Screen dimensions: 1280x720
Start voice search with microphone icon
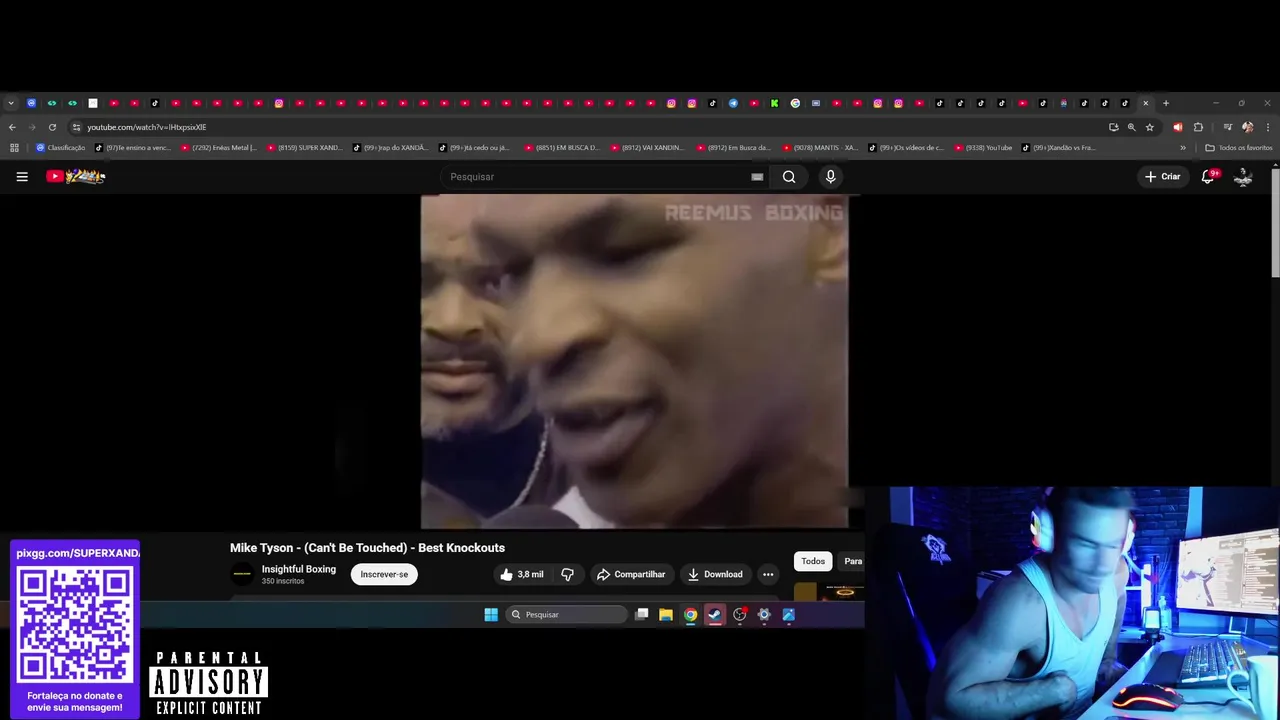coord(830,177)
